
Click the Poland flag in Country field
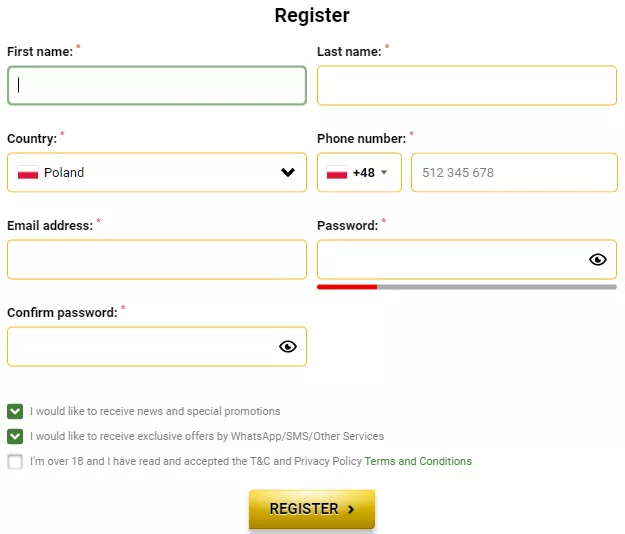tap(28, 173)
